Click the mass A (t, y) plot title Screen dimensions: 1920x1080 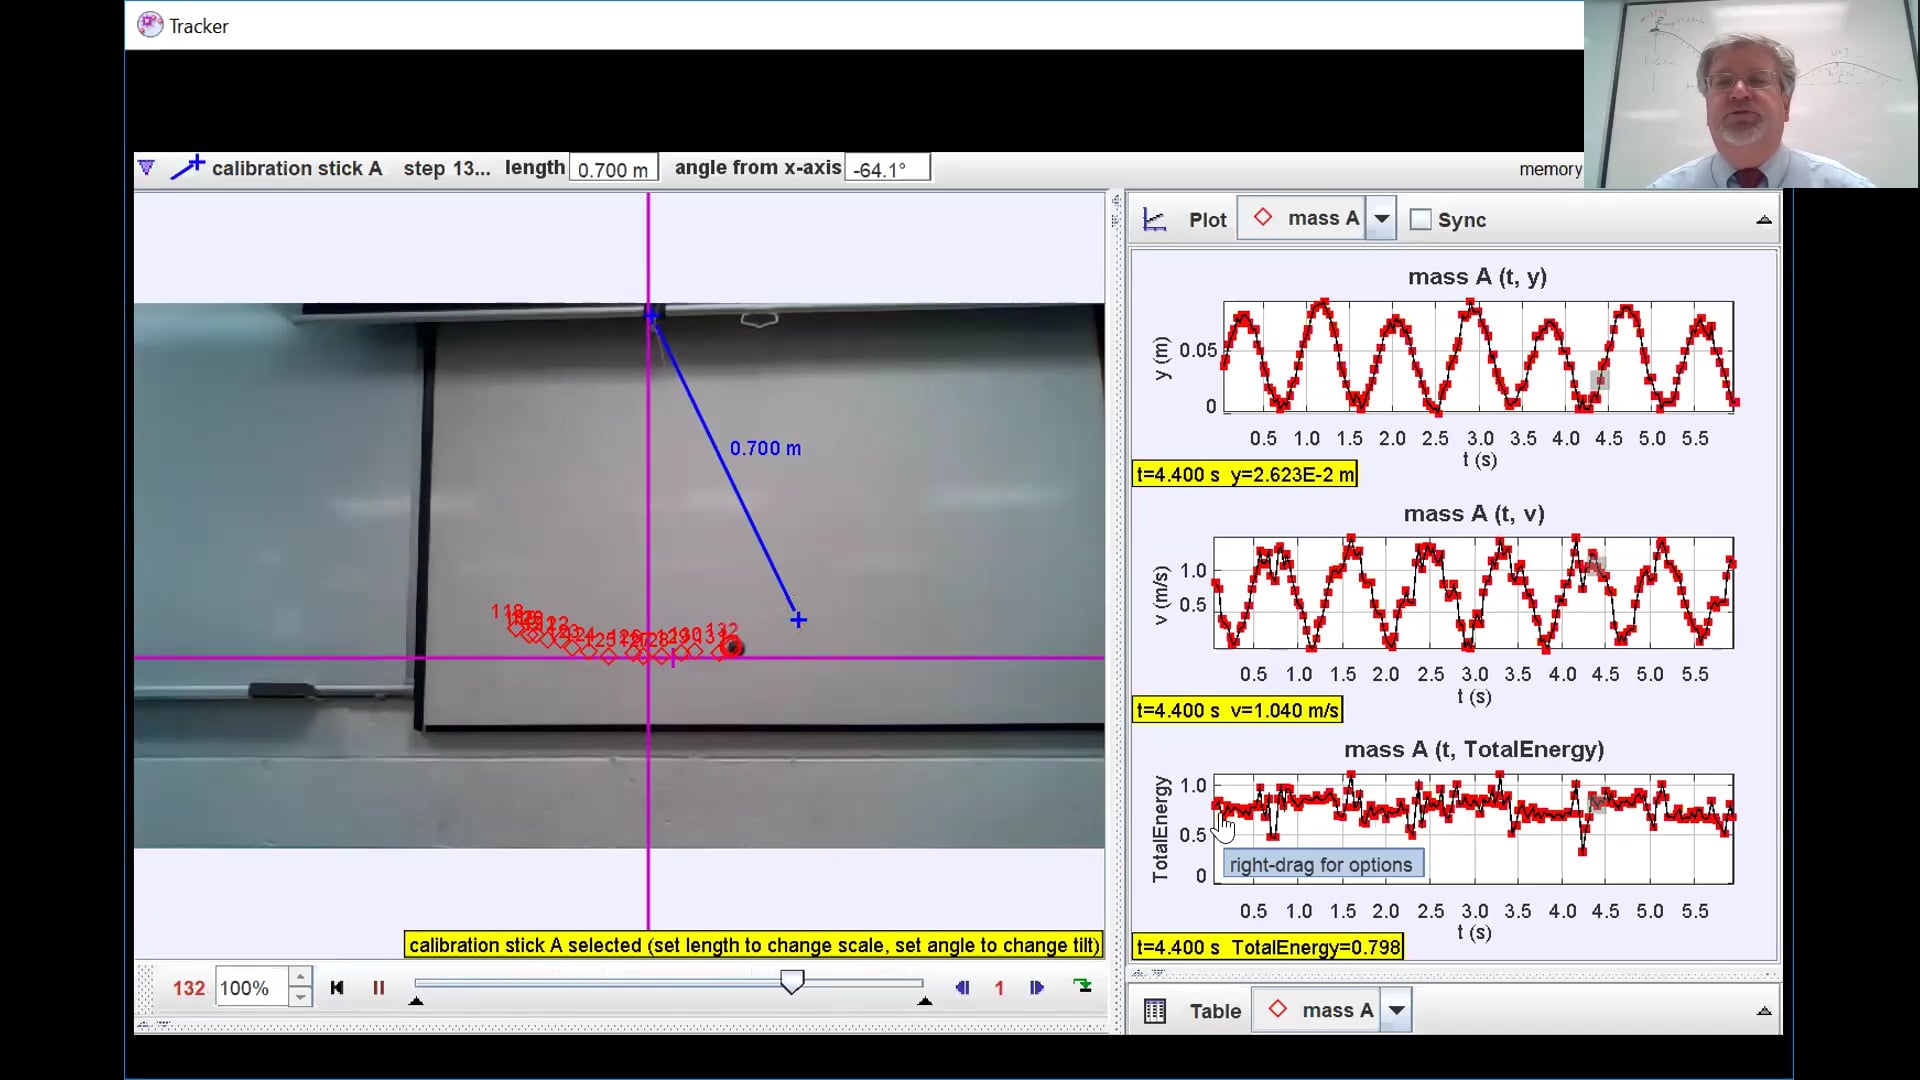(x=1477, y=277)
